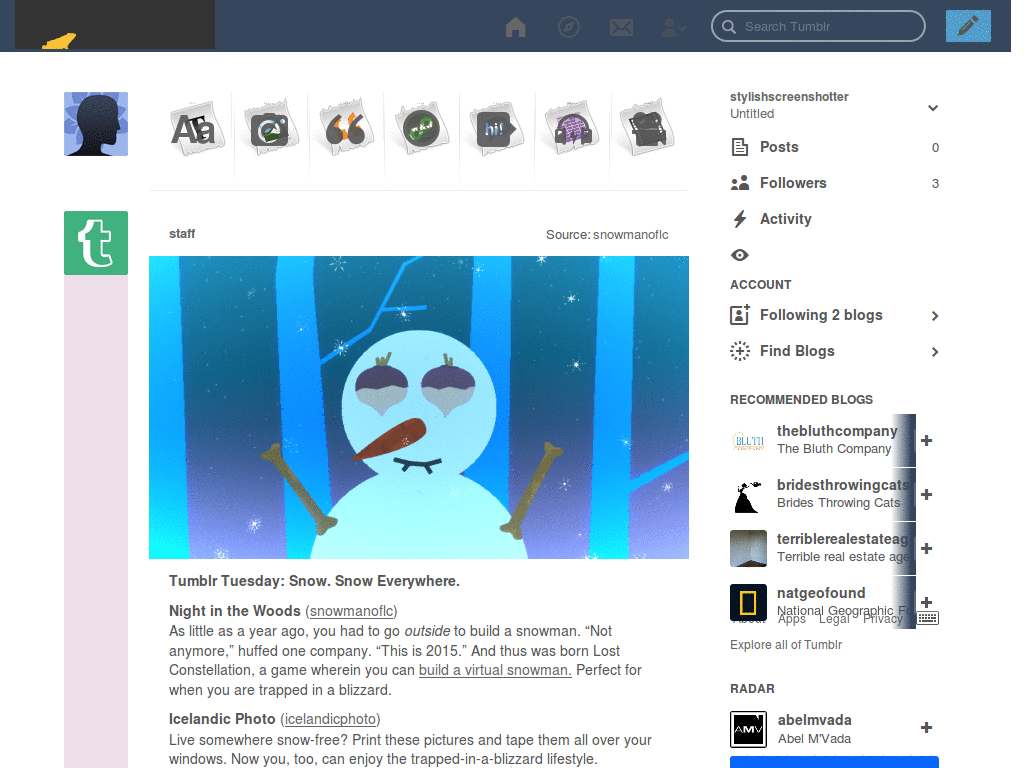Click the Search Tumblr field
Screen dimensions: 1024x768
click(818, 26)
